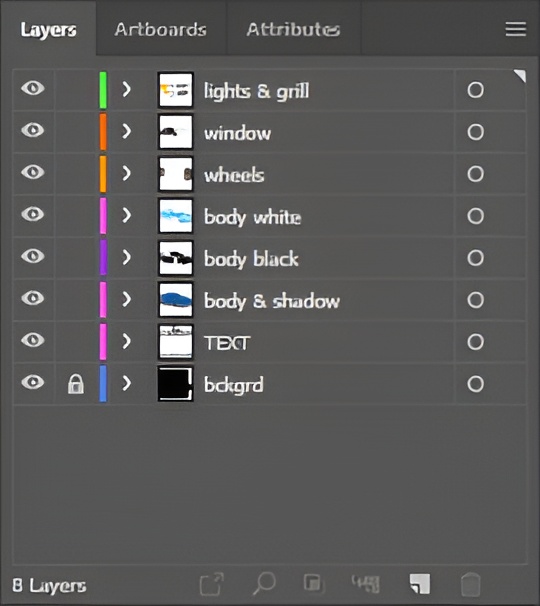Screen dimensions: 540x606
Task: Unlock the bckgrd layer padlock
Action: pyautogui.click(x=75, y=384)
